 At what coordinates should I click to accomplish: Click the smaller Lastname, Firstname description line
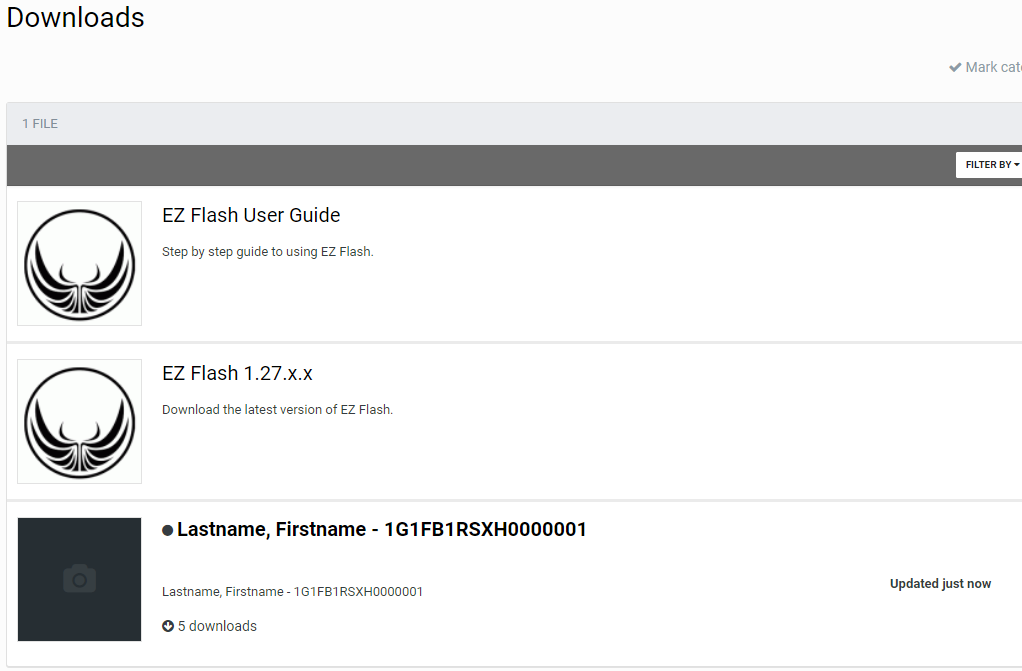[x=292, y=592]
